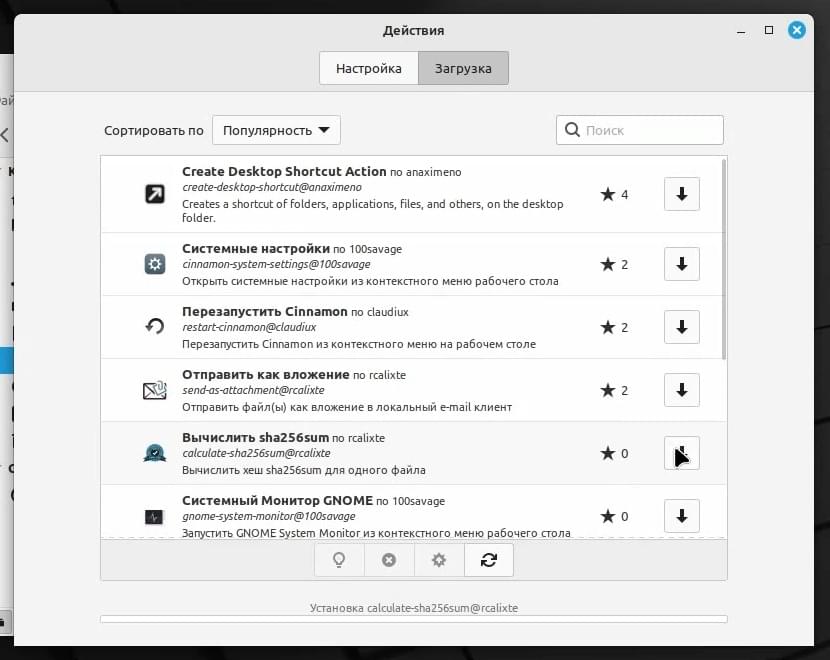Minimize the Действия window
The height and width of the screenshot is (660, 830).
pyautogui.click(x=741, y=31)
